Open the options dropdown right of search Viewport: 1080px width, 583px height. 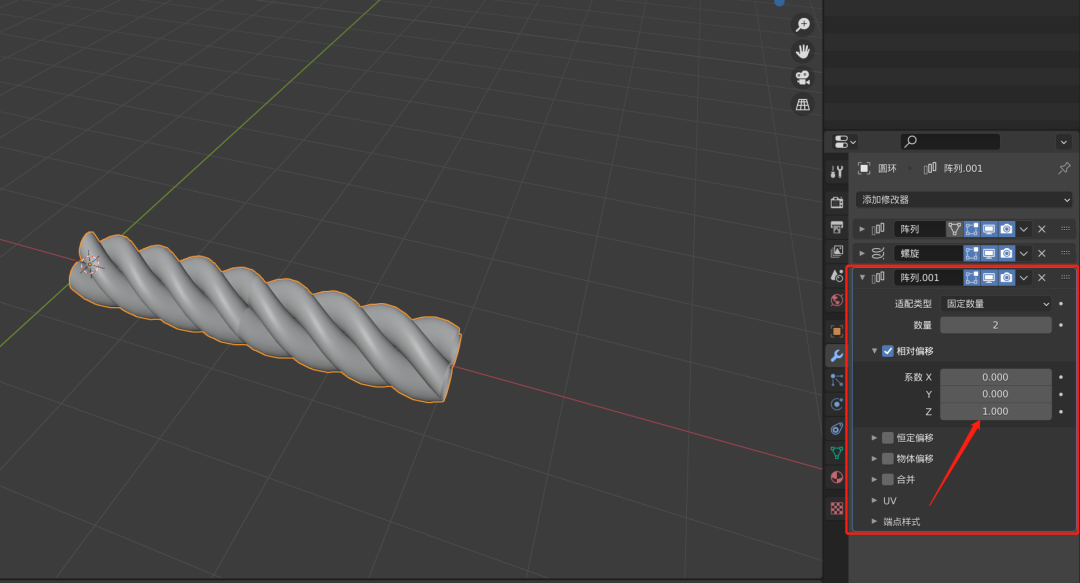(1063, 142)
